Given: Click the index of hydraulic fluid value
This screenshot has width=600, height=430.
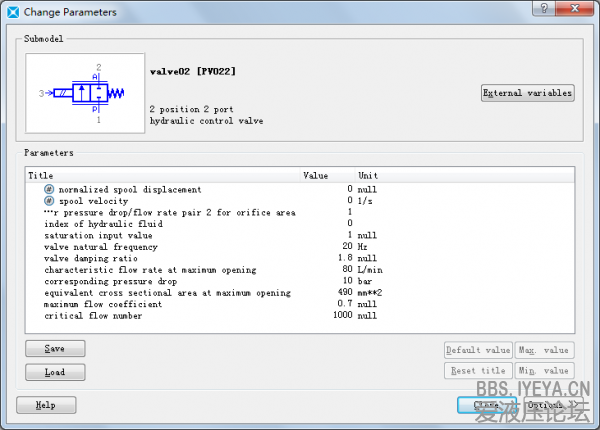Looking at the screenshot, I should pyautogui.click(x=349, y=223).
